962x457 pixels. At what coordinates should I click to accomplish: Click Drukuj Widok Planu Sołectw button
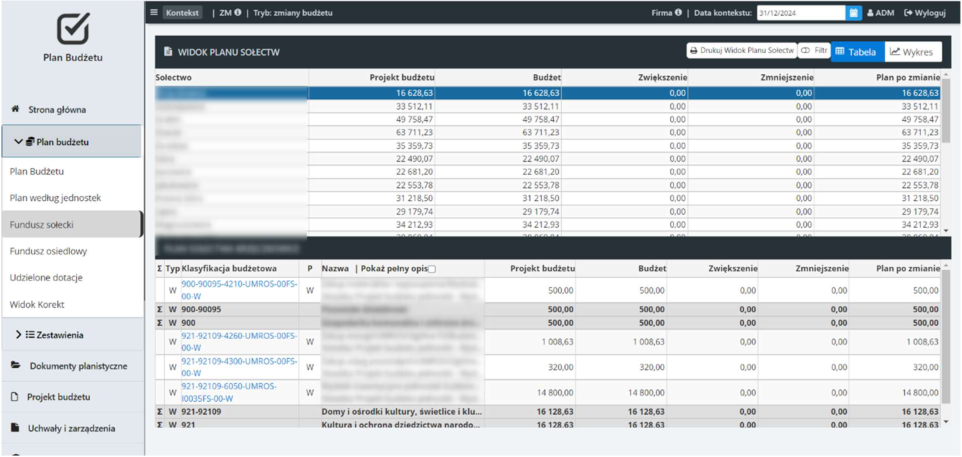[x=741, y=52]
